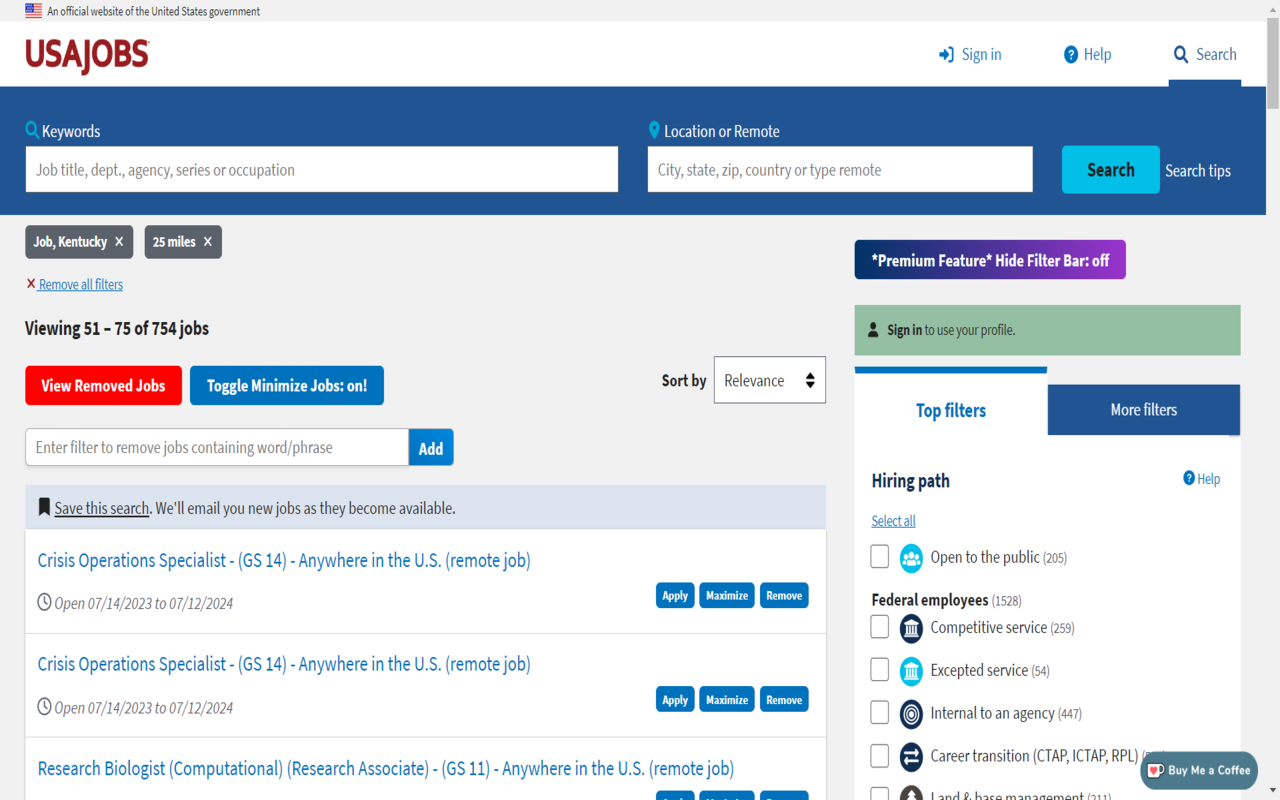Open the Search tab in the header navigation

(x=1205, y=55)
